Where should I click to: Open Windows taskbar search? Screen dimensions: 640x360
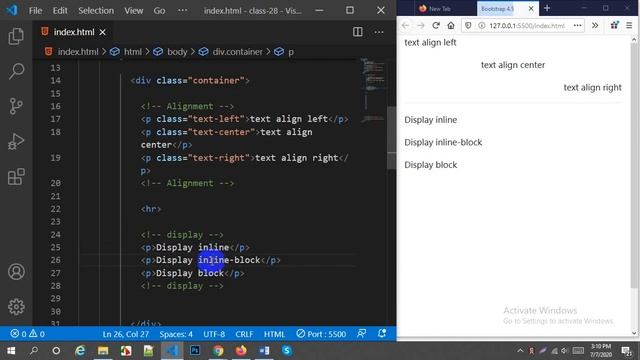point(34,351)
